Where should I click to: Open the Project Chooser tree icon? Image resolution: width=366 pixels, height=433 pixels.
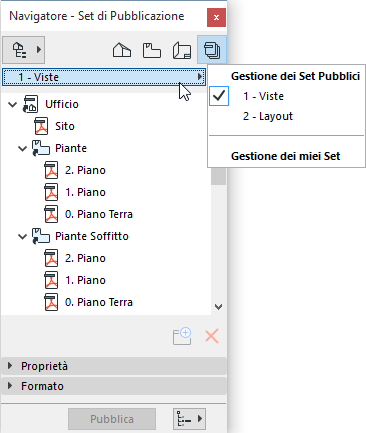[19, 50]
